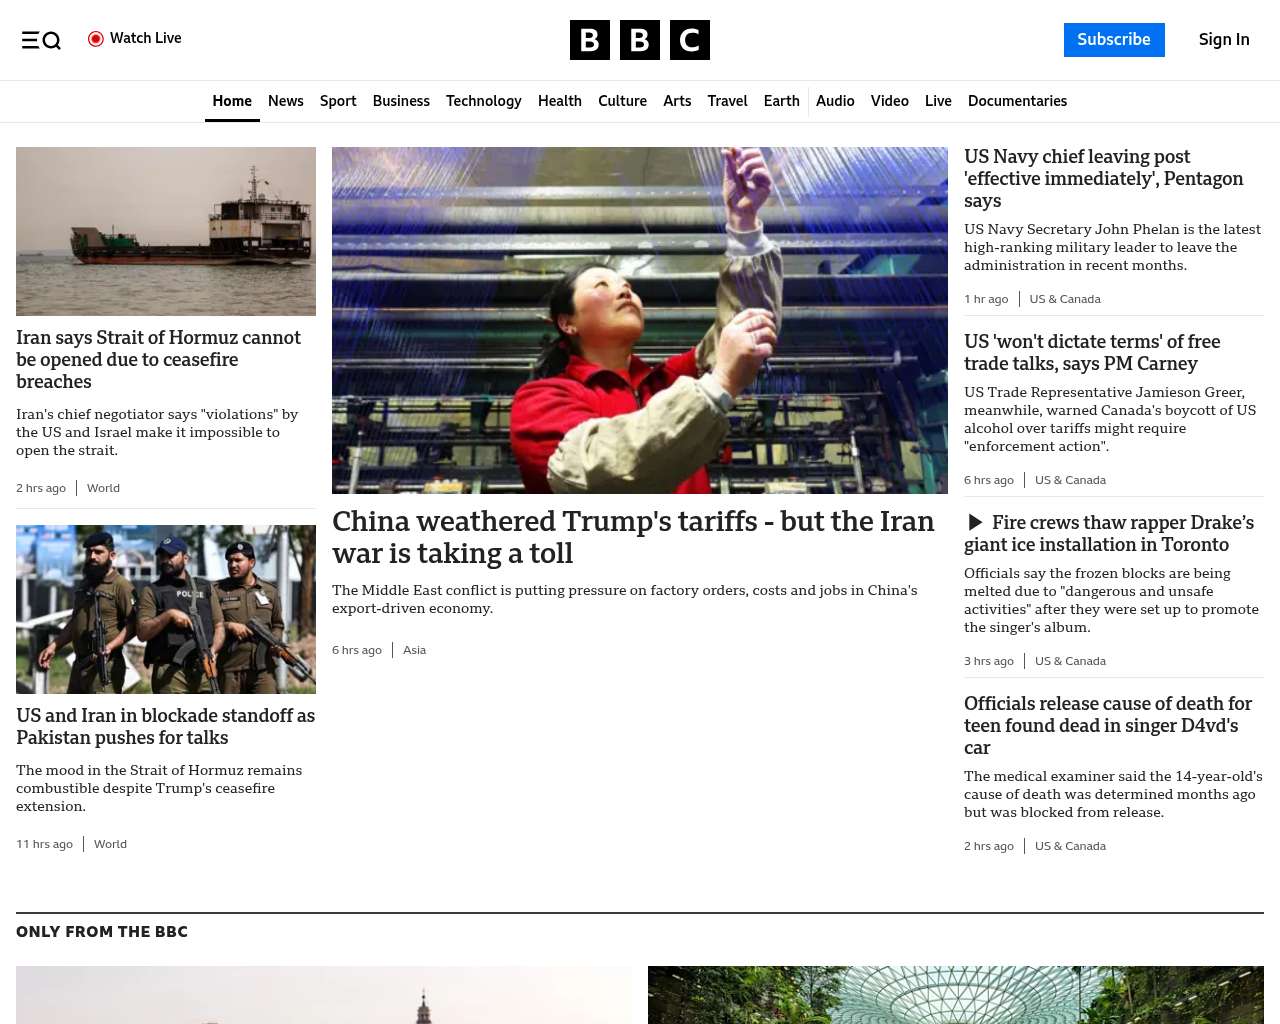Click the World tag under Pakistan talks story
Viewport: 1280px width, 1024px height.
(x=110, y=844)
